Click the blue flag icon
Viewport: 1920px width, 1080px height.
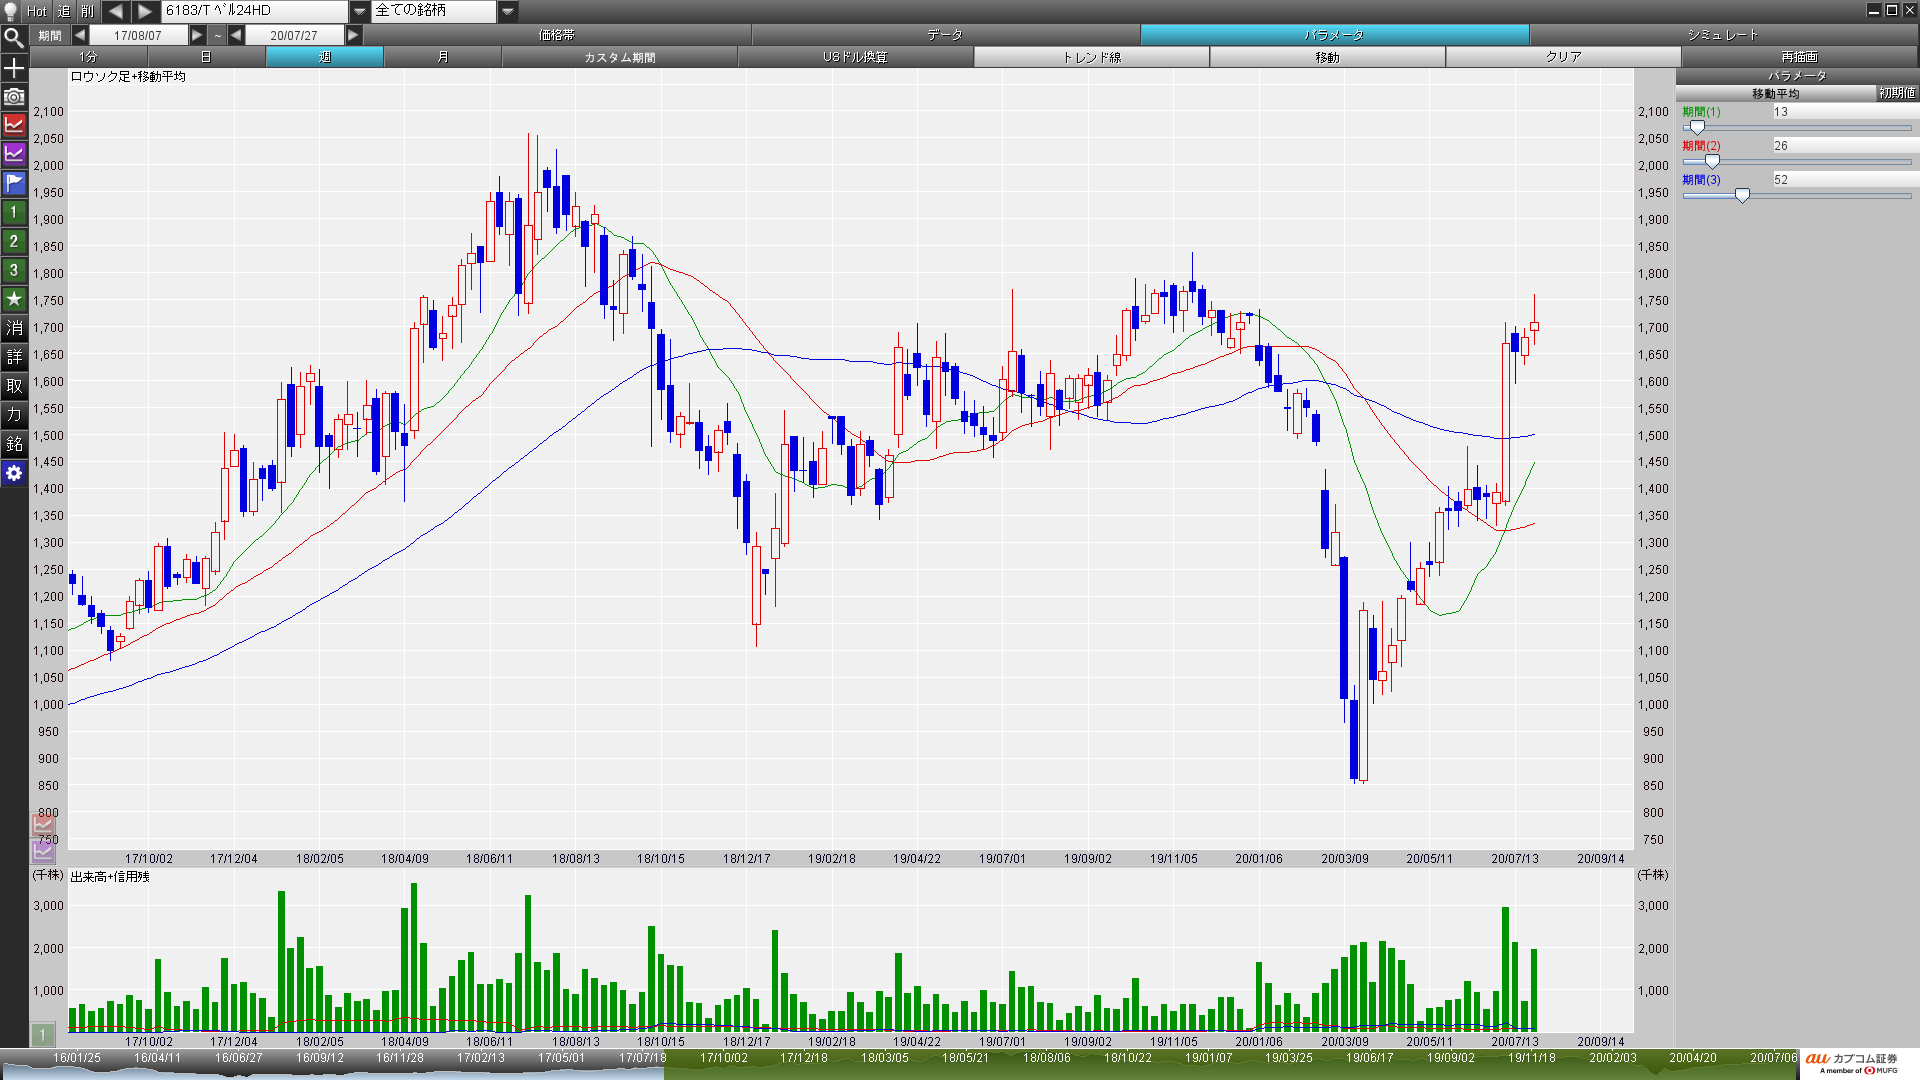(x=14, y=183)
